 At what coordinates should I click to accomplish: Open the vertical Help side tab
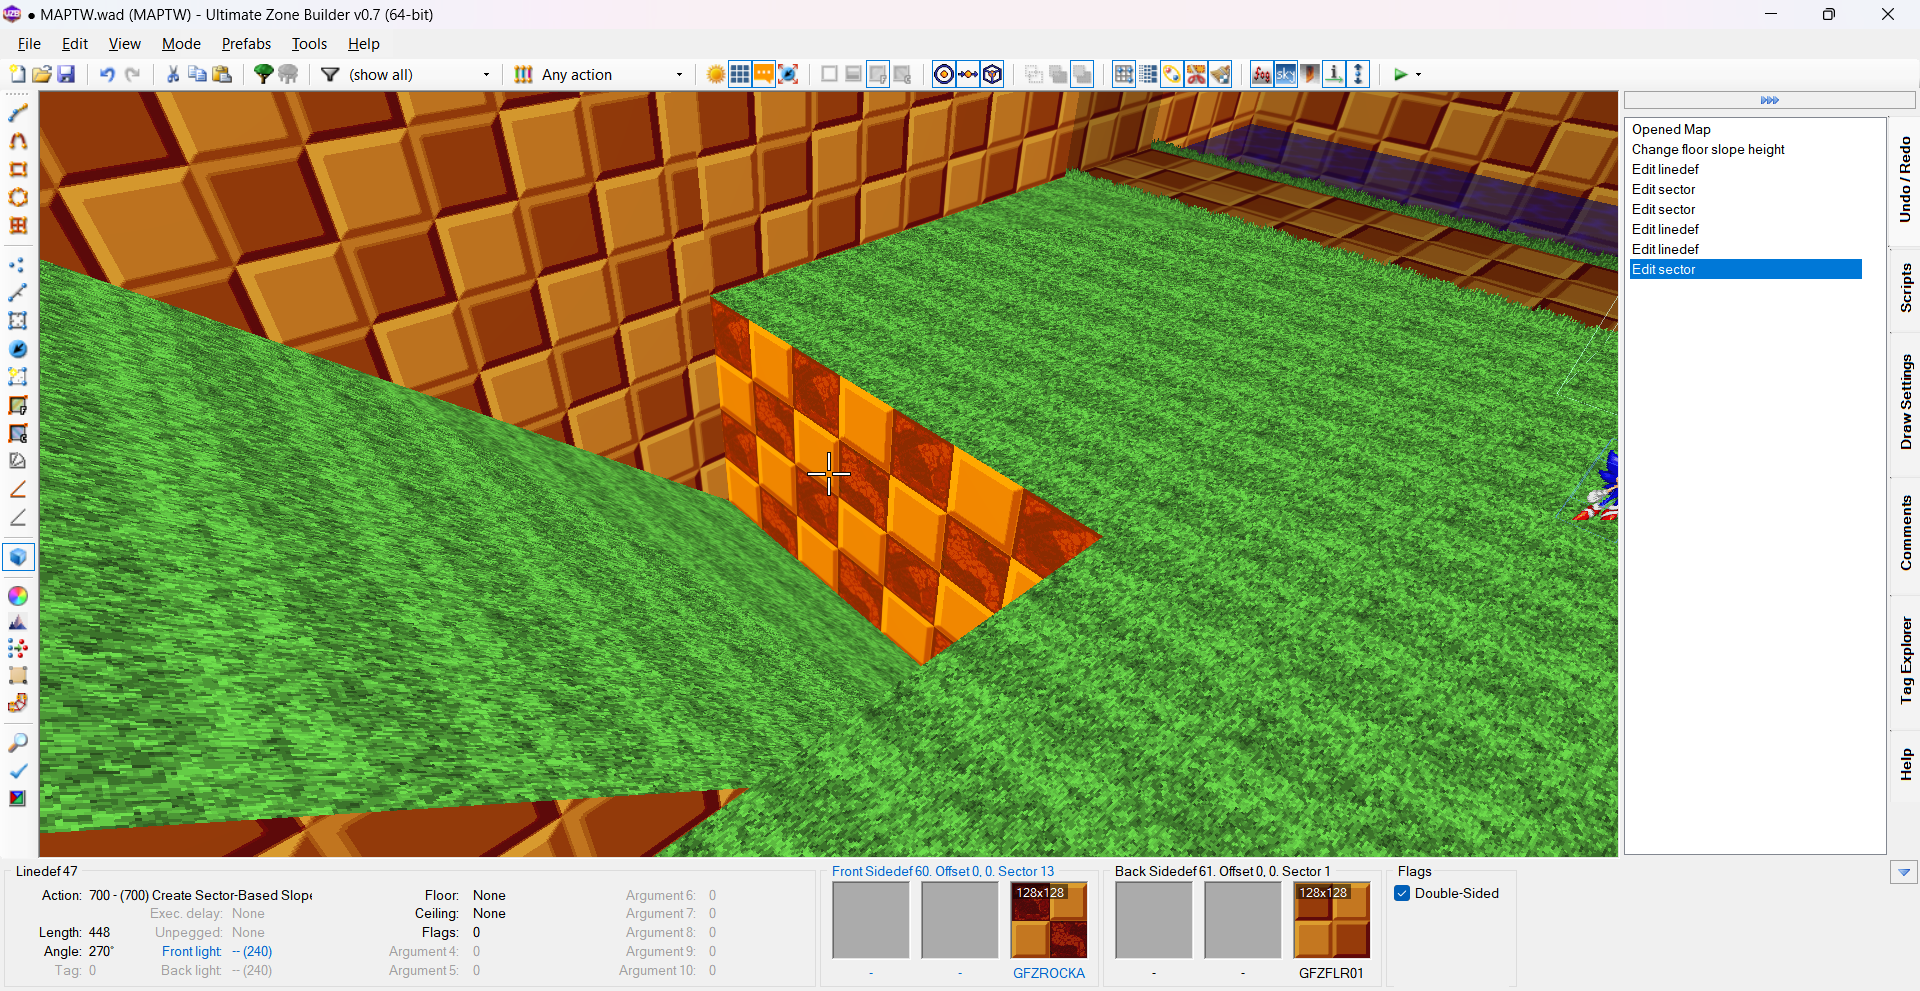1904,765
